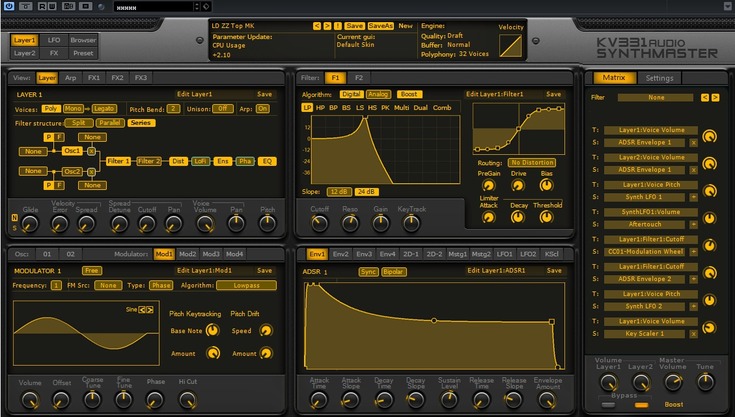This screenshot has width=735, height=417.
Task: Open the Browser tab
Action: tap(83, 40)
